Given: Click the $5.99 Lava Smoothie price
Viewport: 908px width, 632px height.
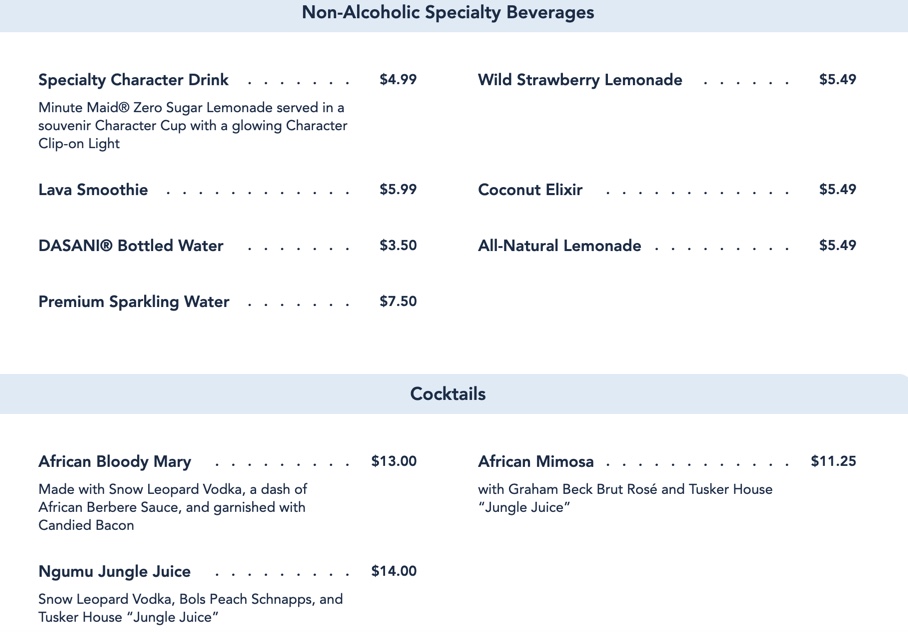Looking at the screenshot, I should click(398, 190).
